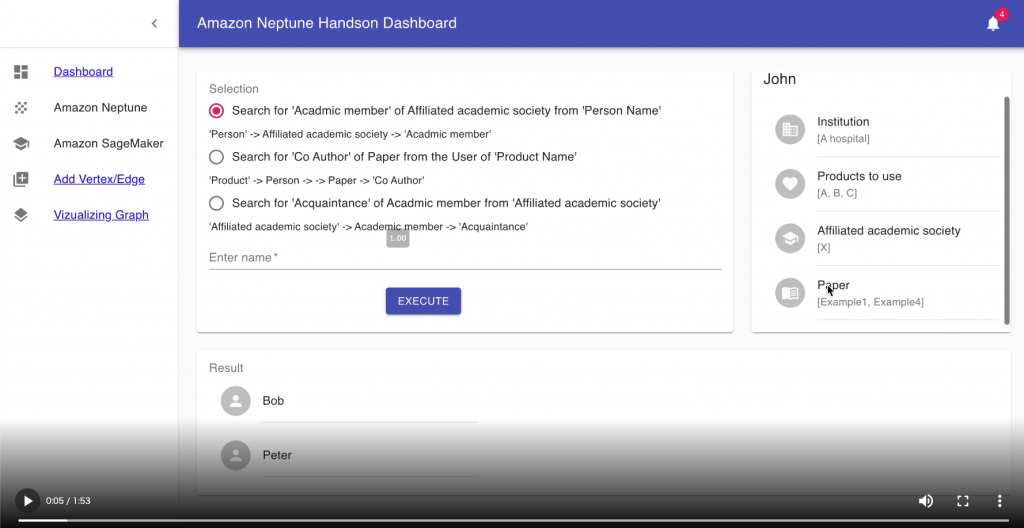1024x528 pixels.
Task: Open the Amazon Neptune menu item
Action: click(x=101, y=108)
